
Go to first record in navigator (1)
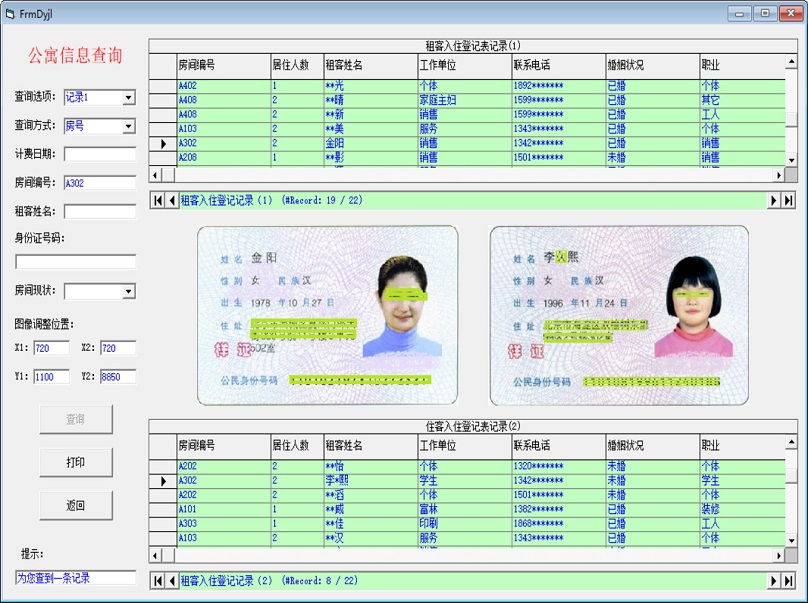coord(158,200)
